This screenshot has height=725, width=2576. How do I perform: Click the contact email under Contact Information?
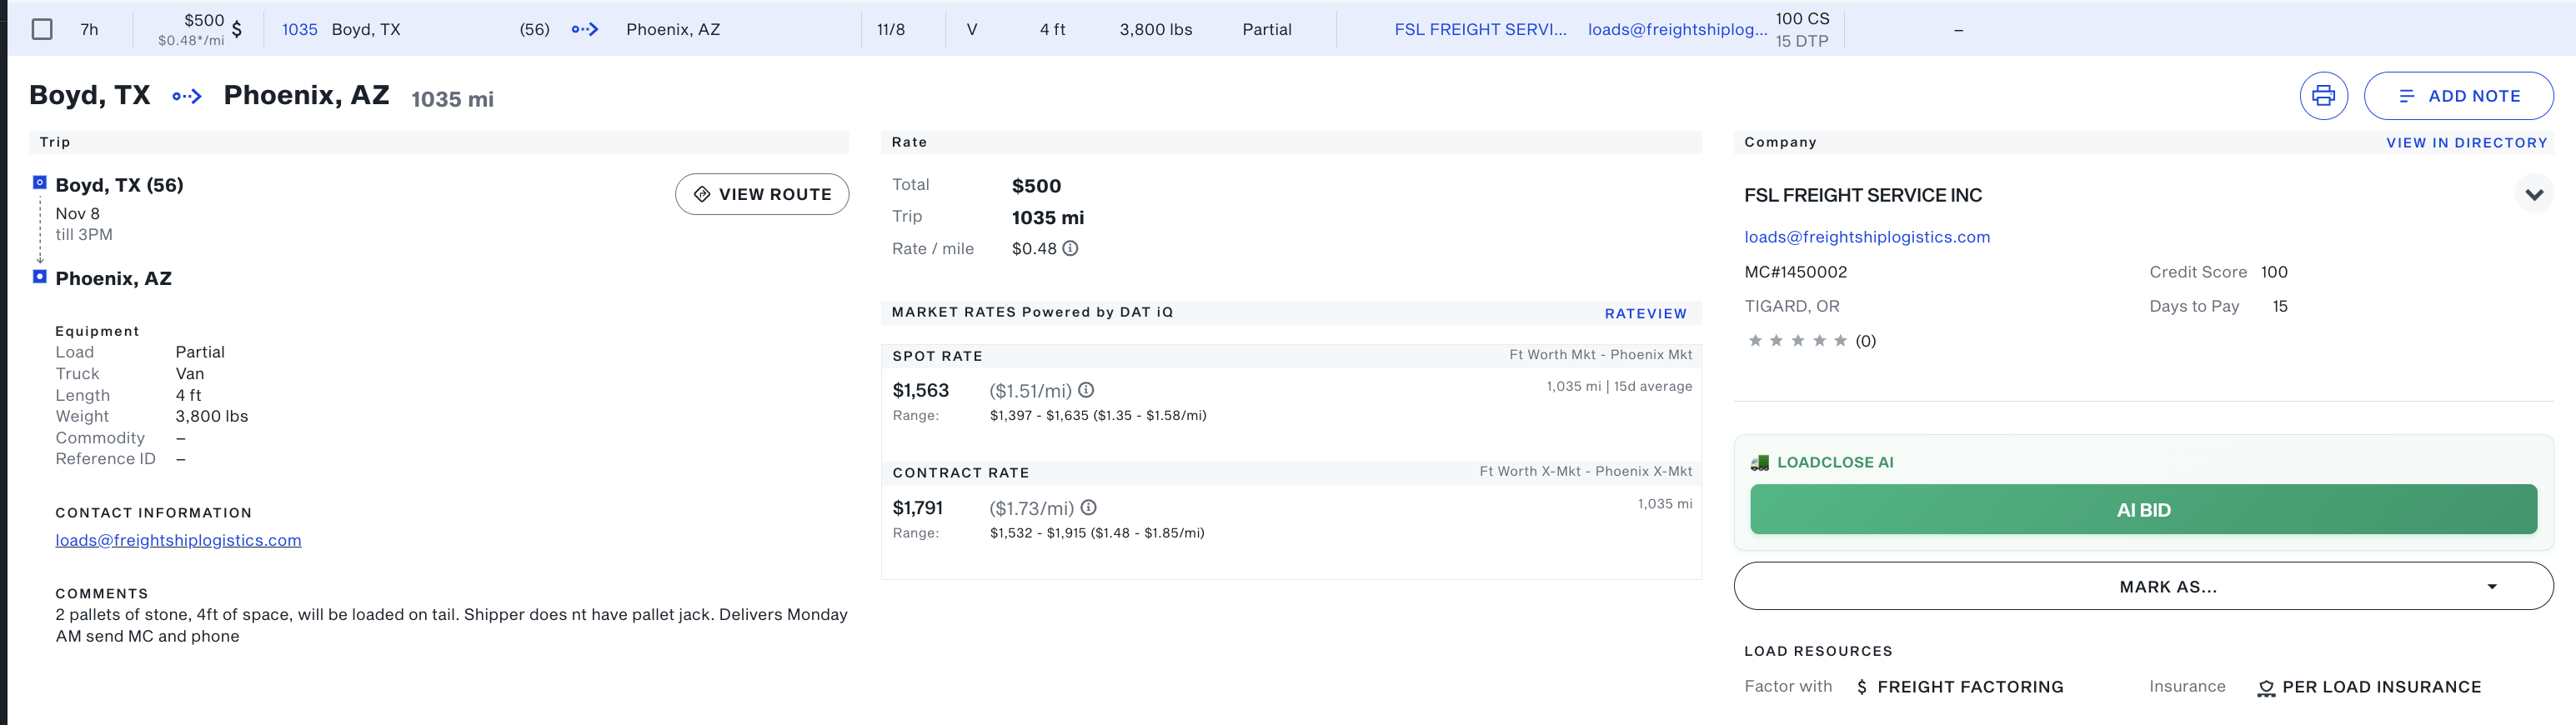click(x=178, y=540)
